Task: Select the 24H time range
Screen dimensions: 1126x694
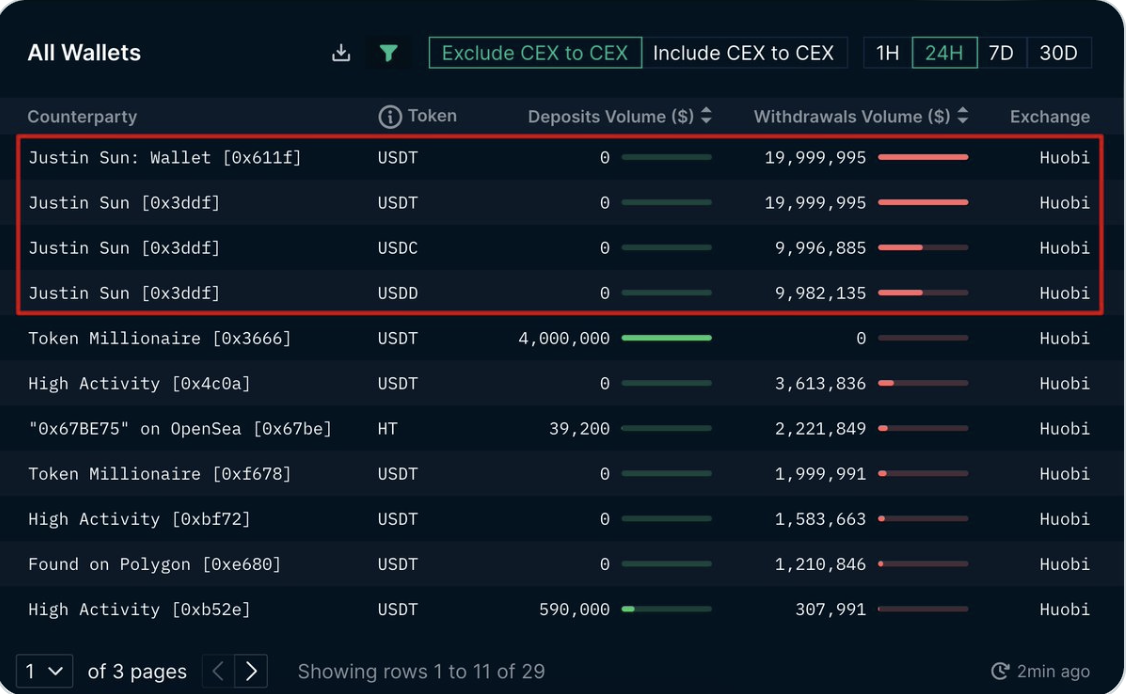Action: [x=944, y=52]
